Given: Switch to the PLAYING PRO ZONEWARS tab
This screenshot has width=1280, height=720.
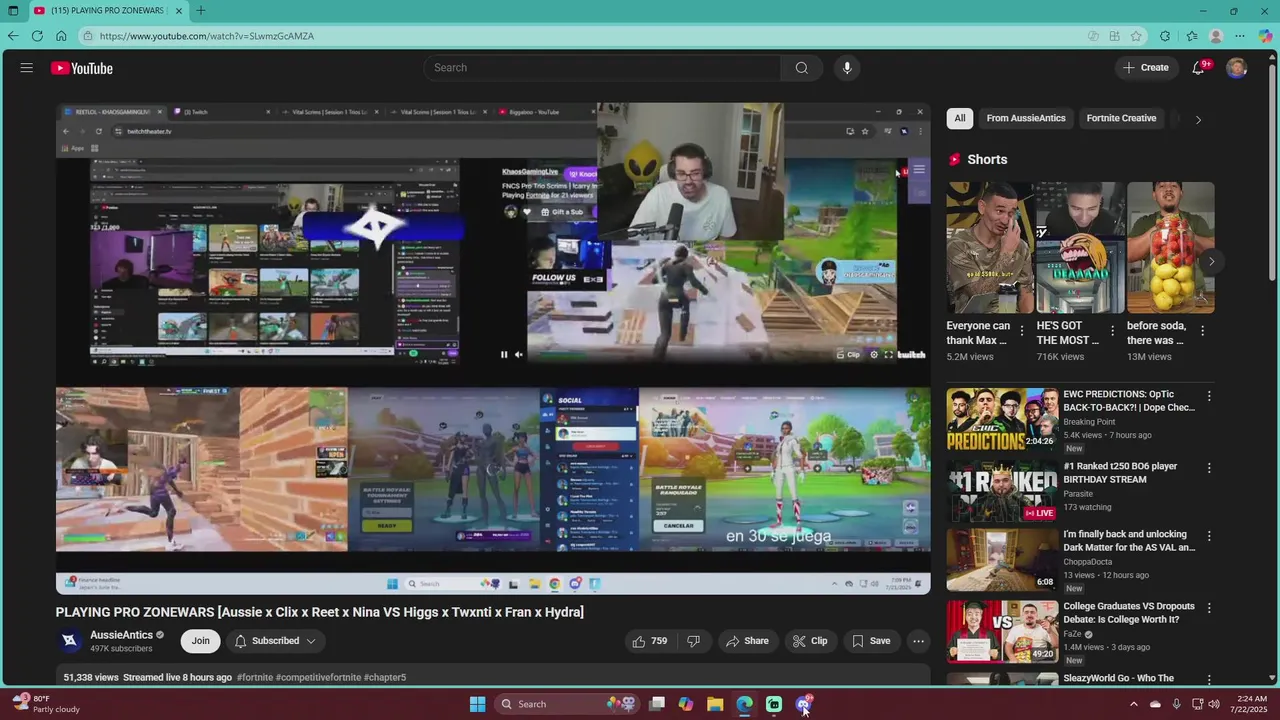Looking at the screenshot, I should [x=107, y=11].
